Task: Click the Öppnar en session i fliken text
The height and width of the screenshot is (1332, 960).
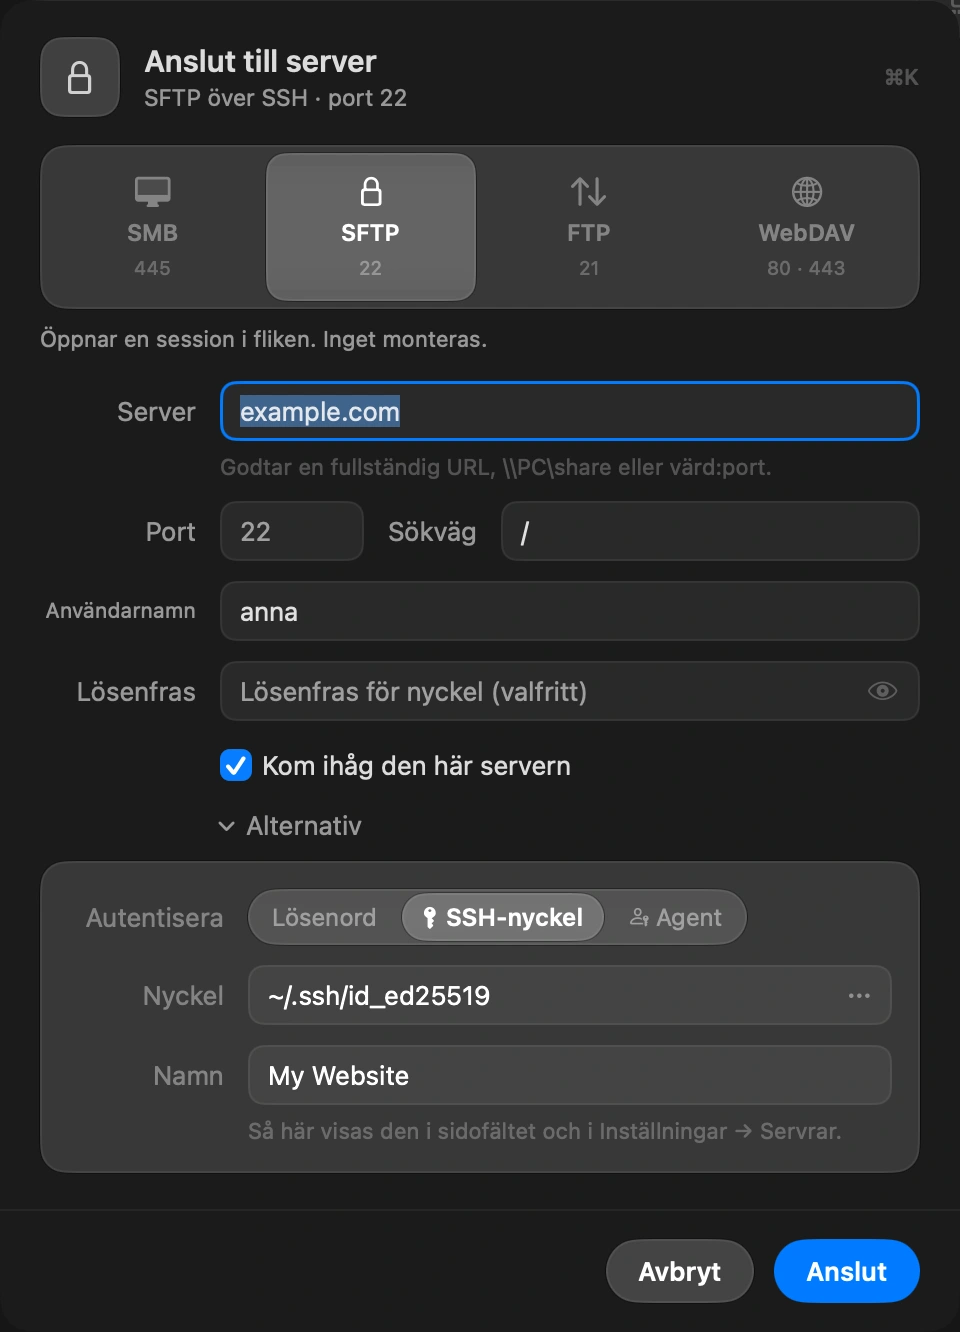Action: tap(263, 339)
